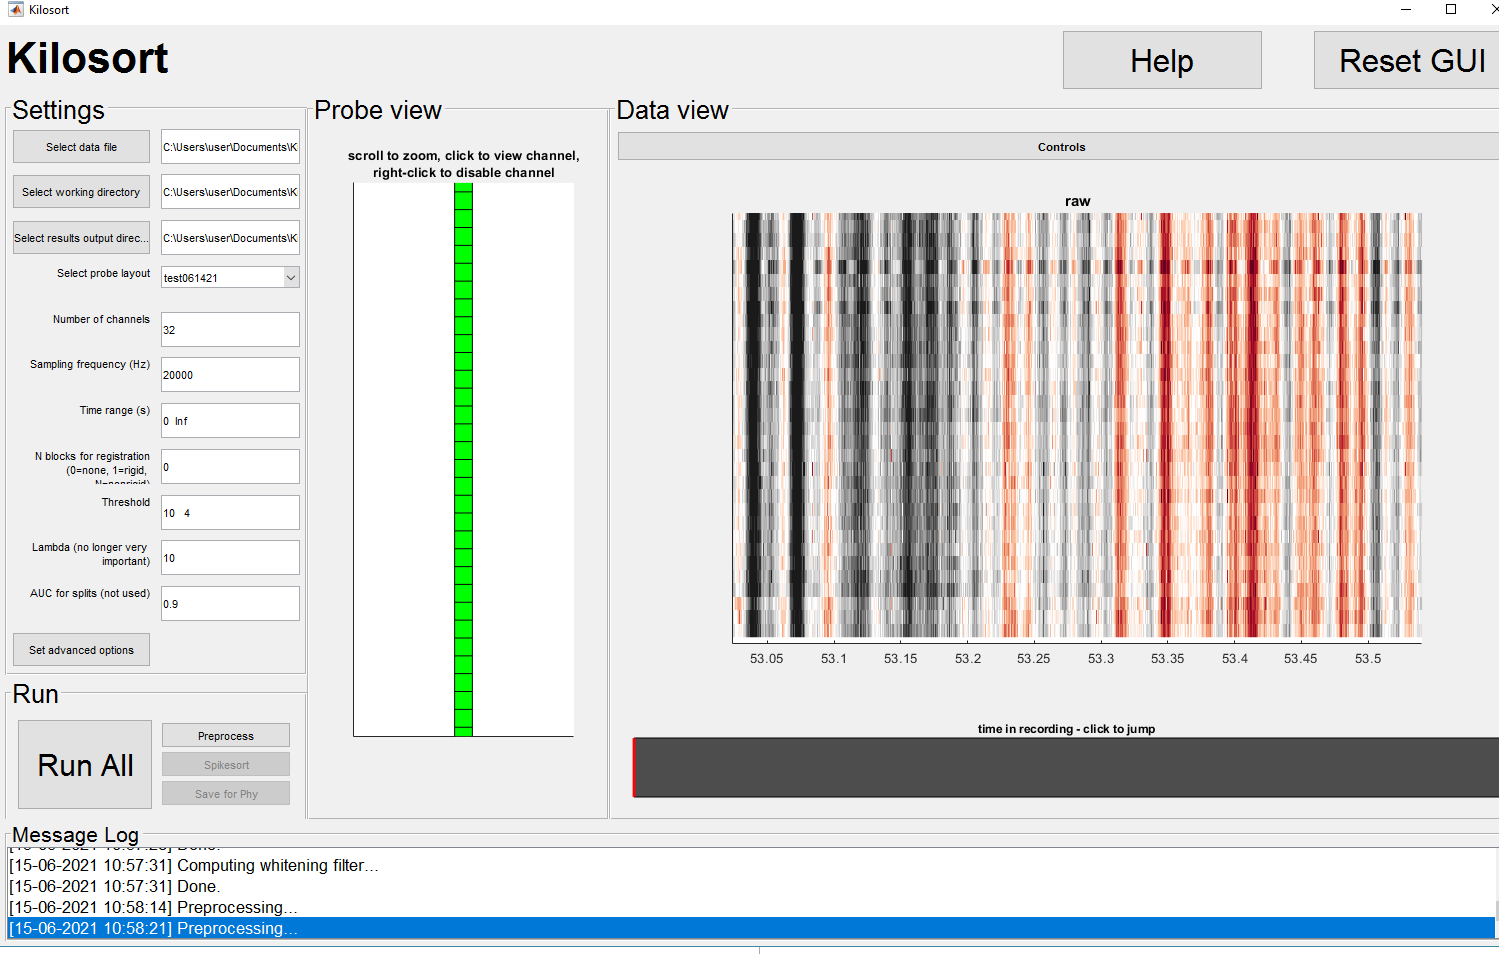Click inside the Number of channels field
The width and height of the screenshot is (1499, 954).
(x=229, y=329)
